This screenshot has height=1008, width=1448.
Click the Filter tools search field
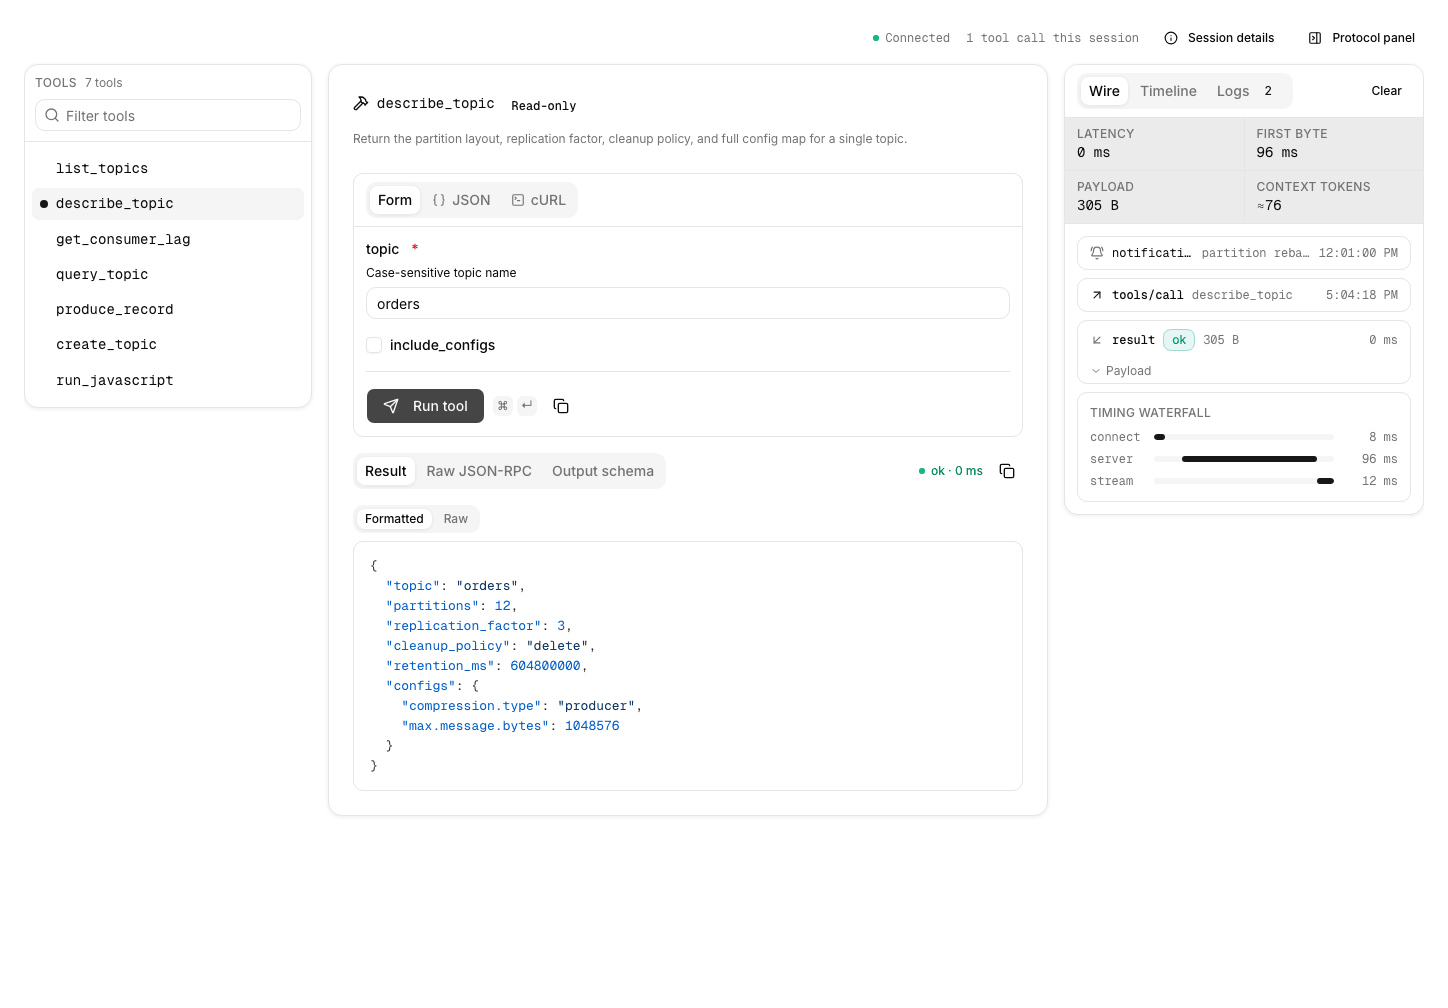coord(168,115)
